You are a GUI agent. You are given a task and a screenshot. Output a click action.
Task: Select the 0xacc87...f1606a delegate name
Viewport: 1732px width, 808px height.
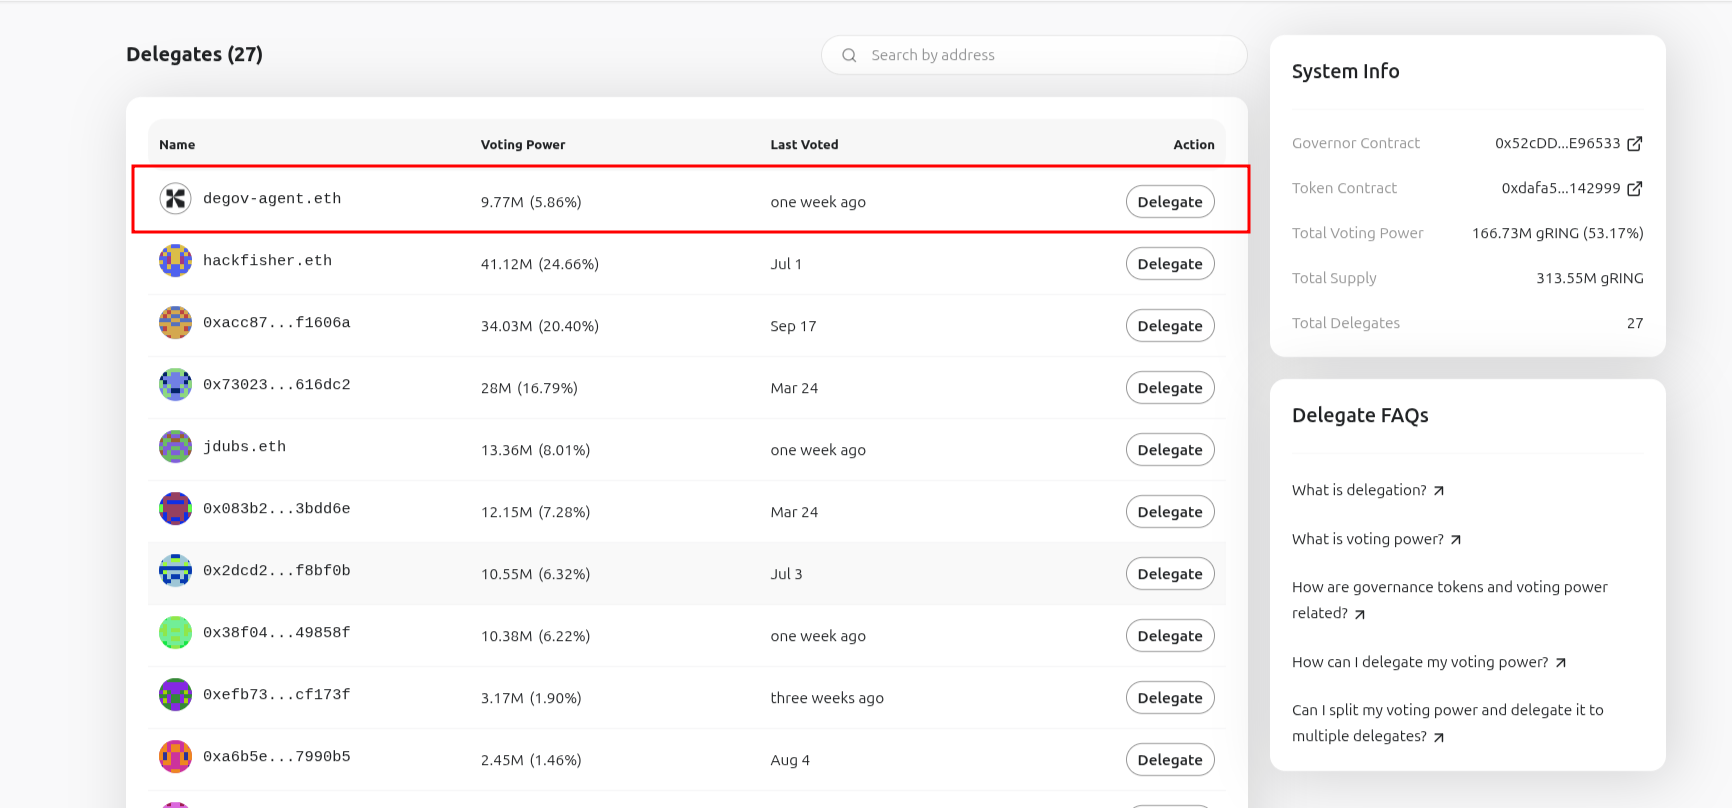[276, 323]
